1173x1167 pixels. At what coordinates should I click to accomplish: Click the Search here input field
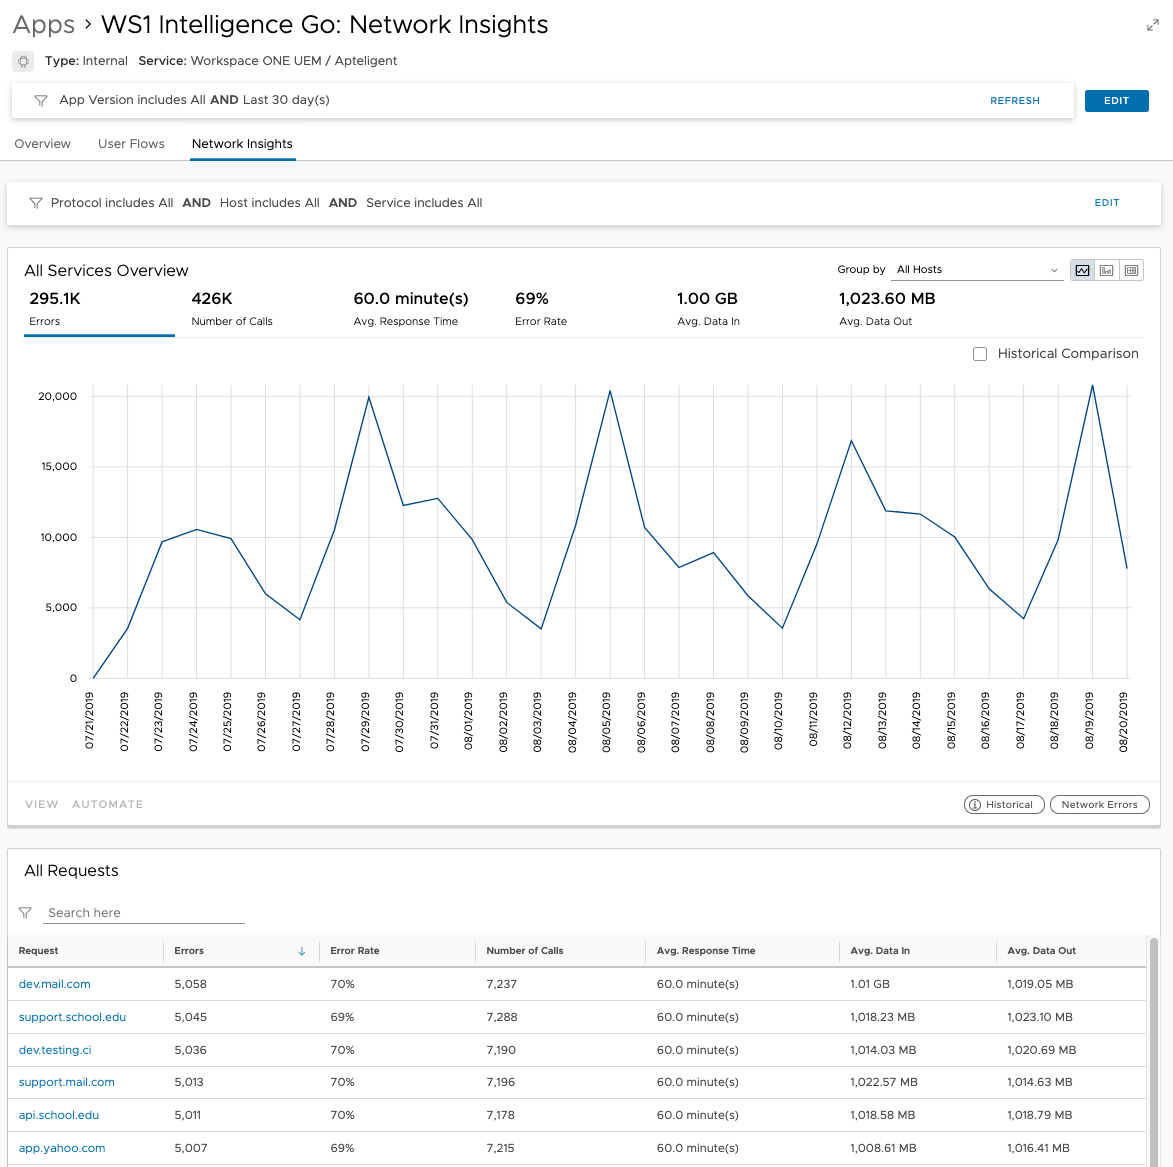coord(145,913)
